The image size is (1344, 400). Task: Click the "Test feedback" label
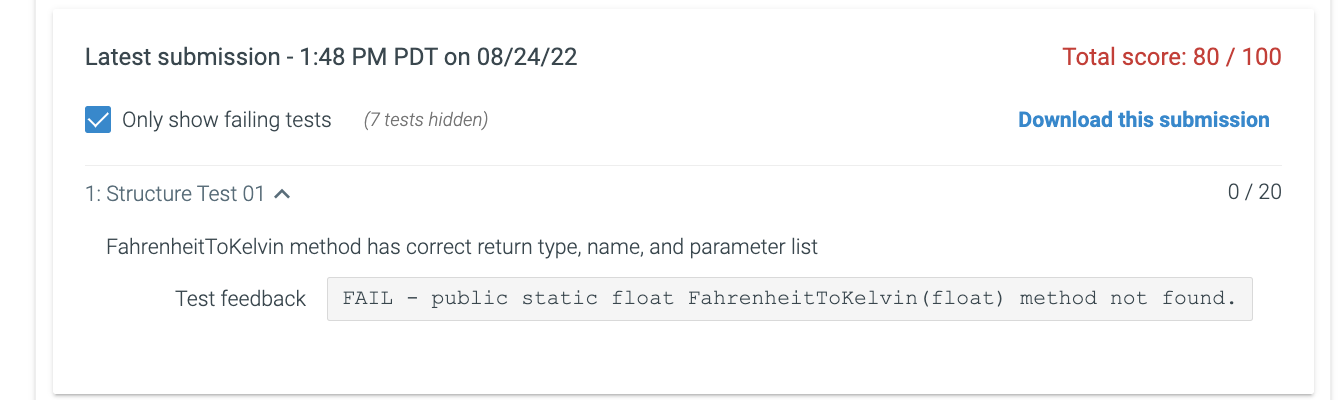(x=240, y=299)
